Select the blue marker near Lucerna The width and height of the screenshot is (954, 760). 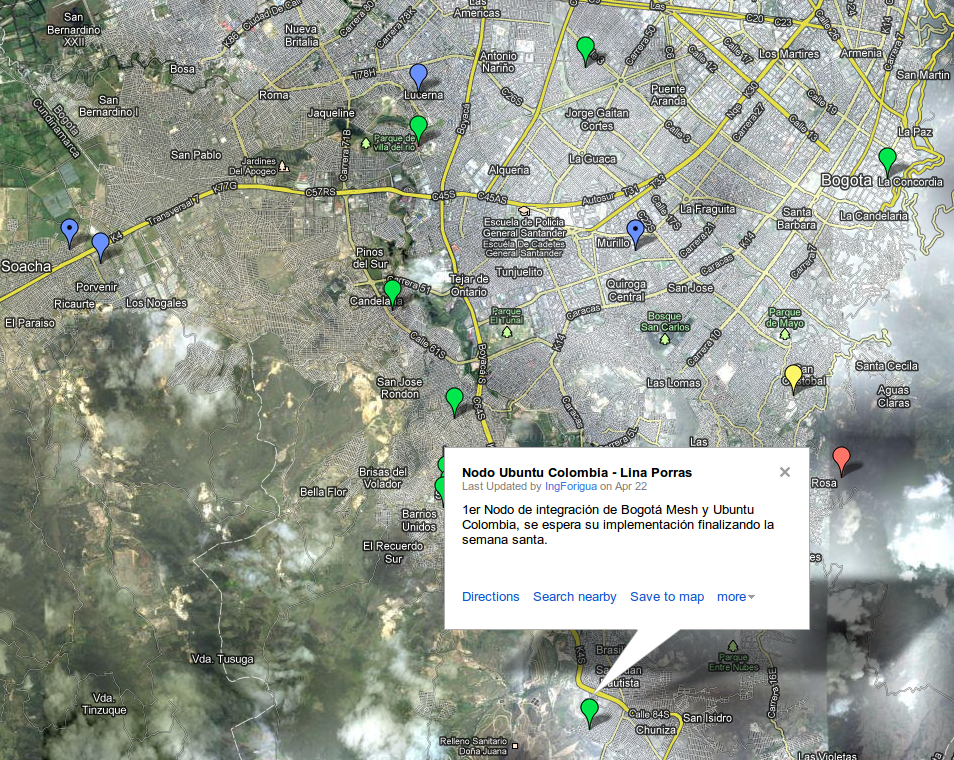pos(419,76)
